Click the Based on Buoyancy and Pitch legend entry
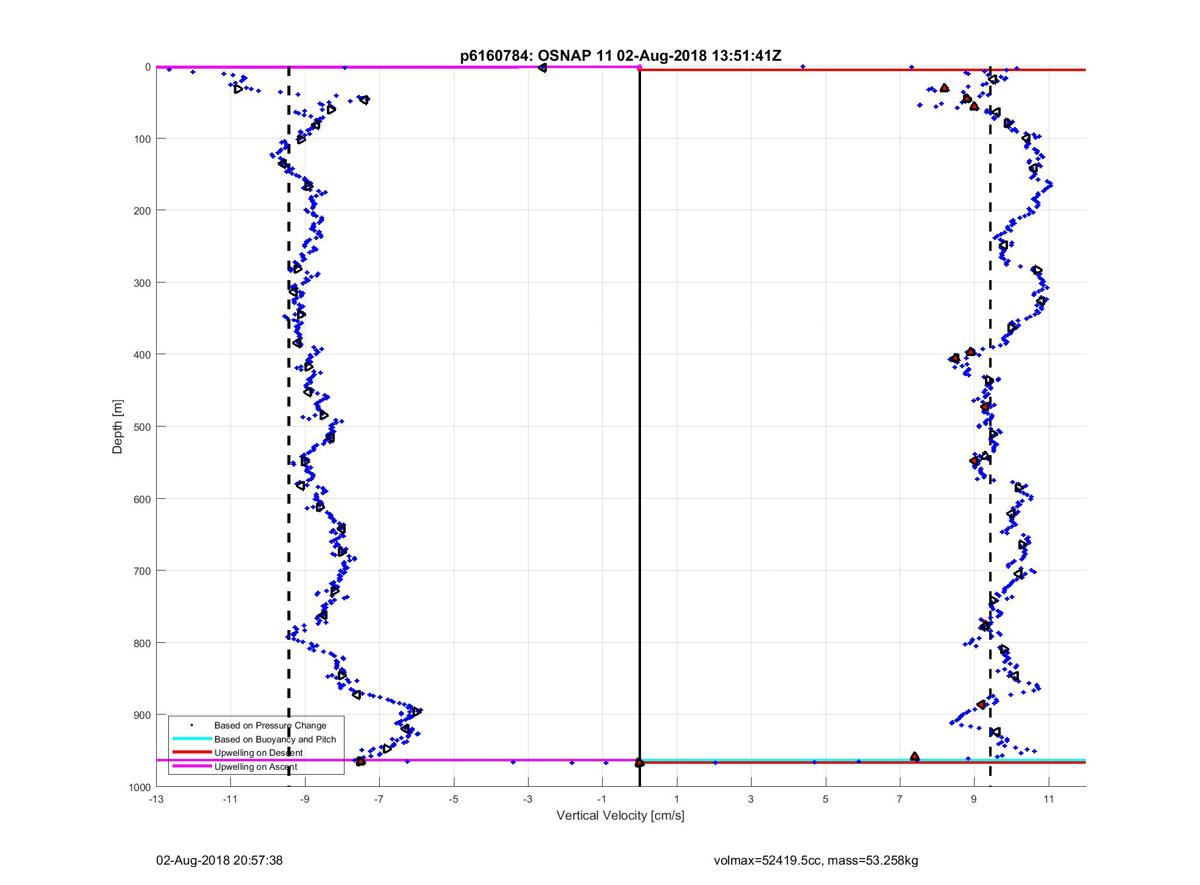This screenshot has height=885, width=1200. pos(275,739)
